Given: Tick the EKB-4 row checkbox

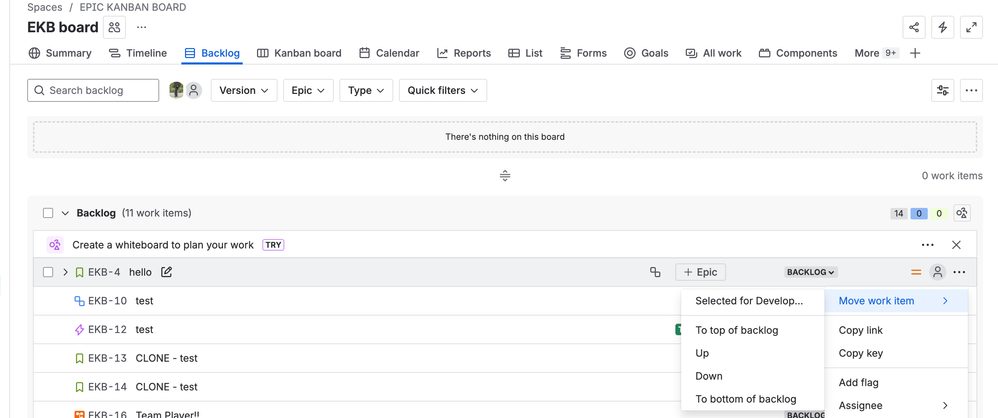Looking at the screenshot, I should coord(48,272).
